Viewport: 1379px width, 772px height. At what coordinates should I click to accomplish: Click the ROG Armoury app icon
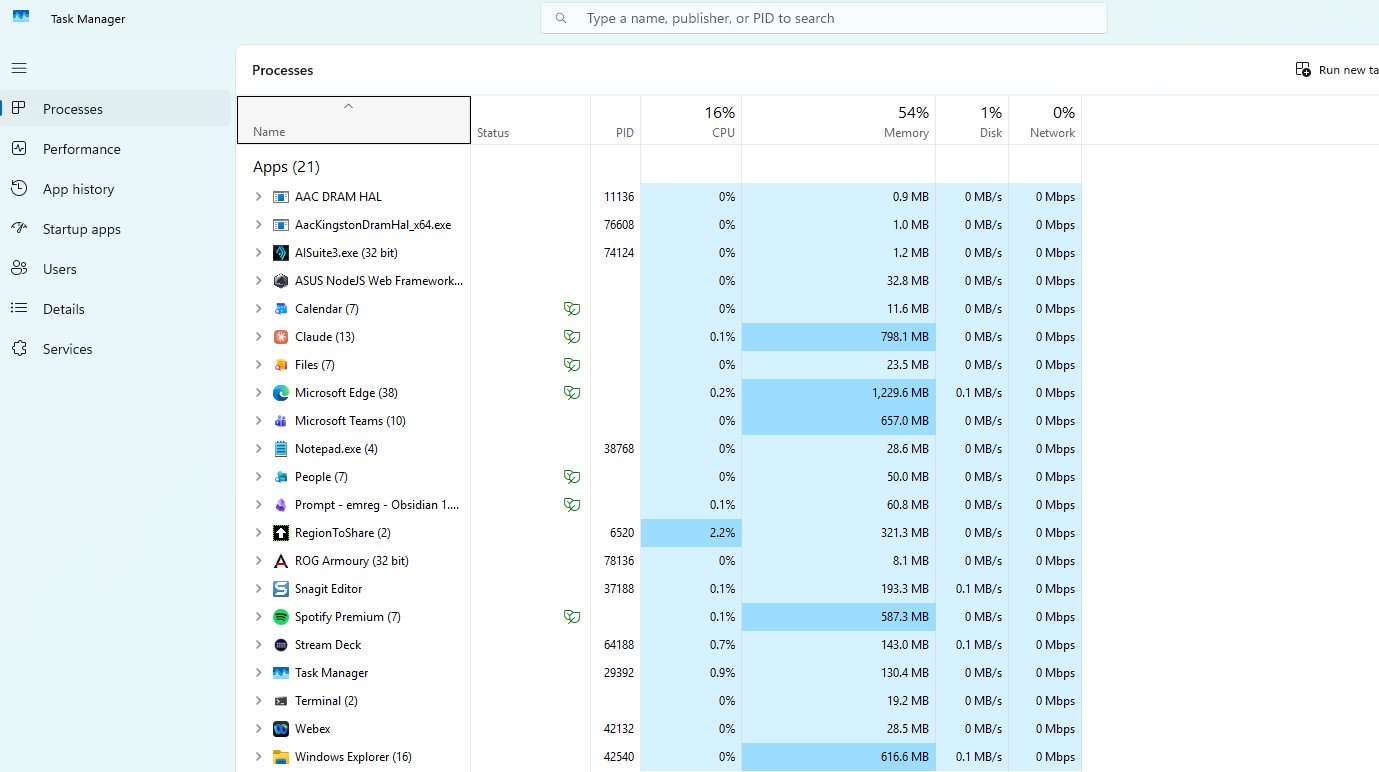pos(281,561)
